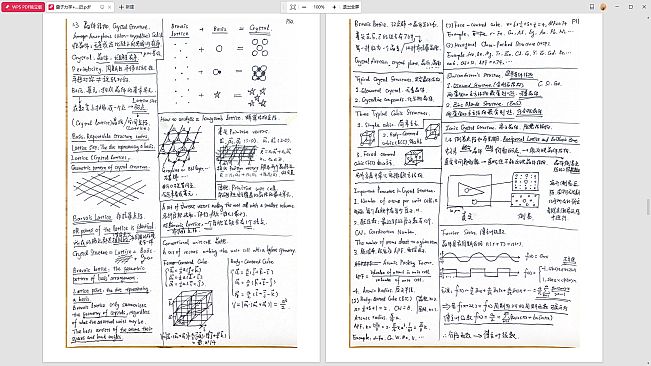Click the 100% zoom level field
The width and height of the screenshot is (651, 366).
click(319, 7)
